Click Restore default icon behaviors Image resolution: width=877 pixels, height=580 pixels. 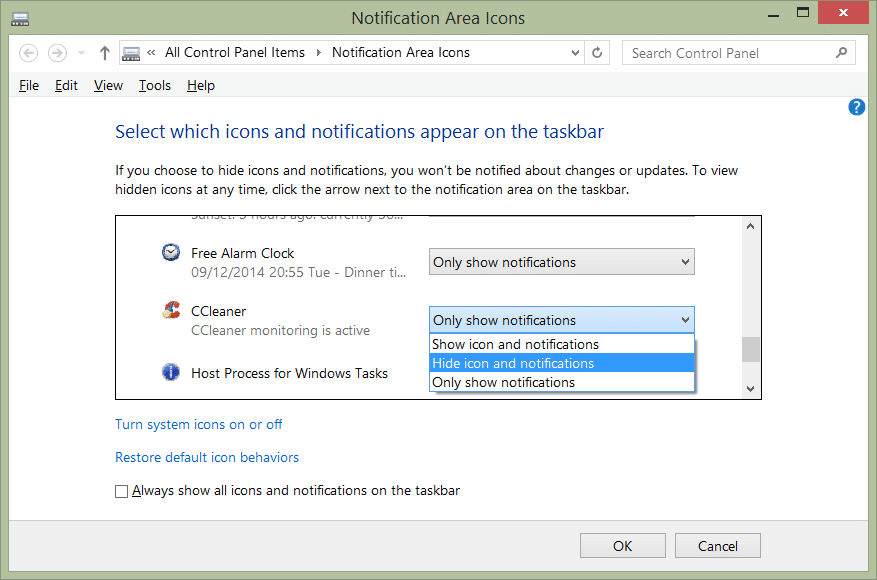pos(207,458)
